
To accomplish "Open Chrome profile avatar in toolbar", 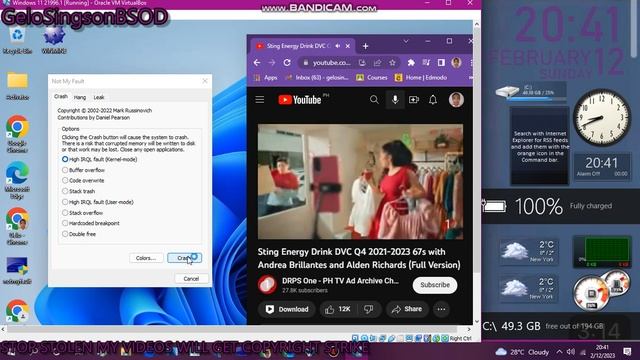I will click(456, 62).
